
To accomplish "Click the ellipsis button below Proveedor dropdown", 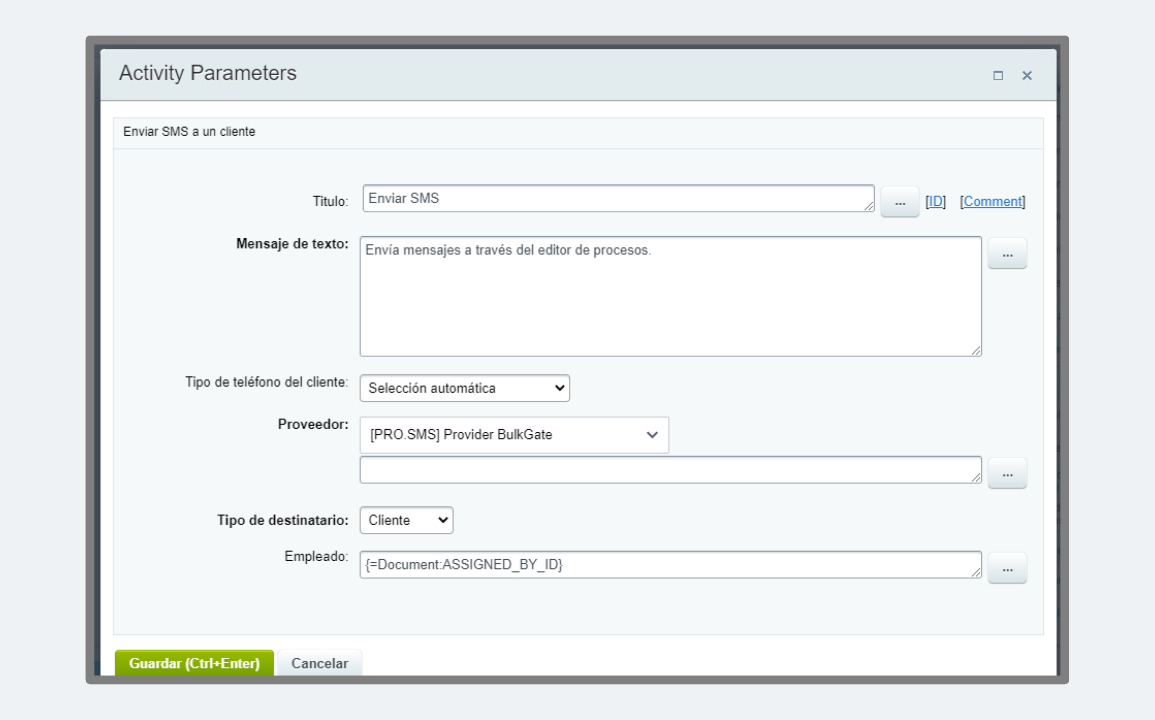I will click(1007, 474).
